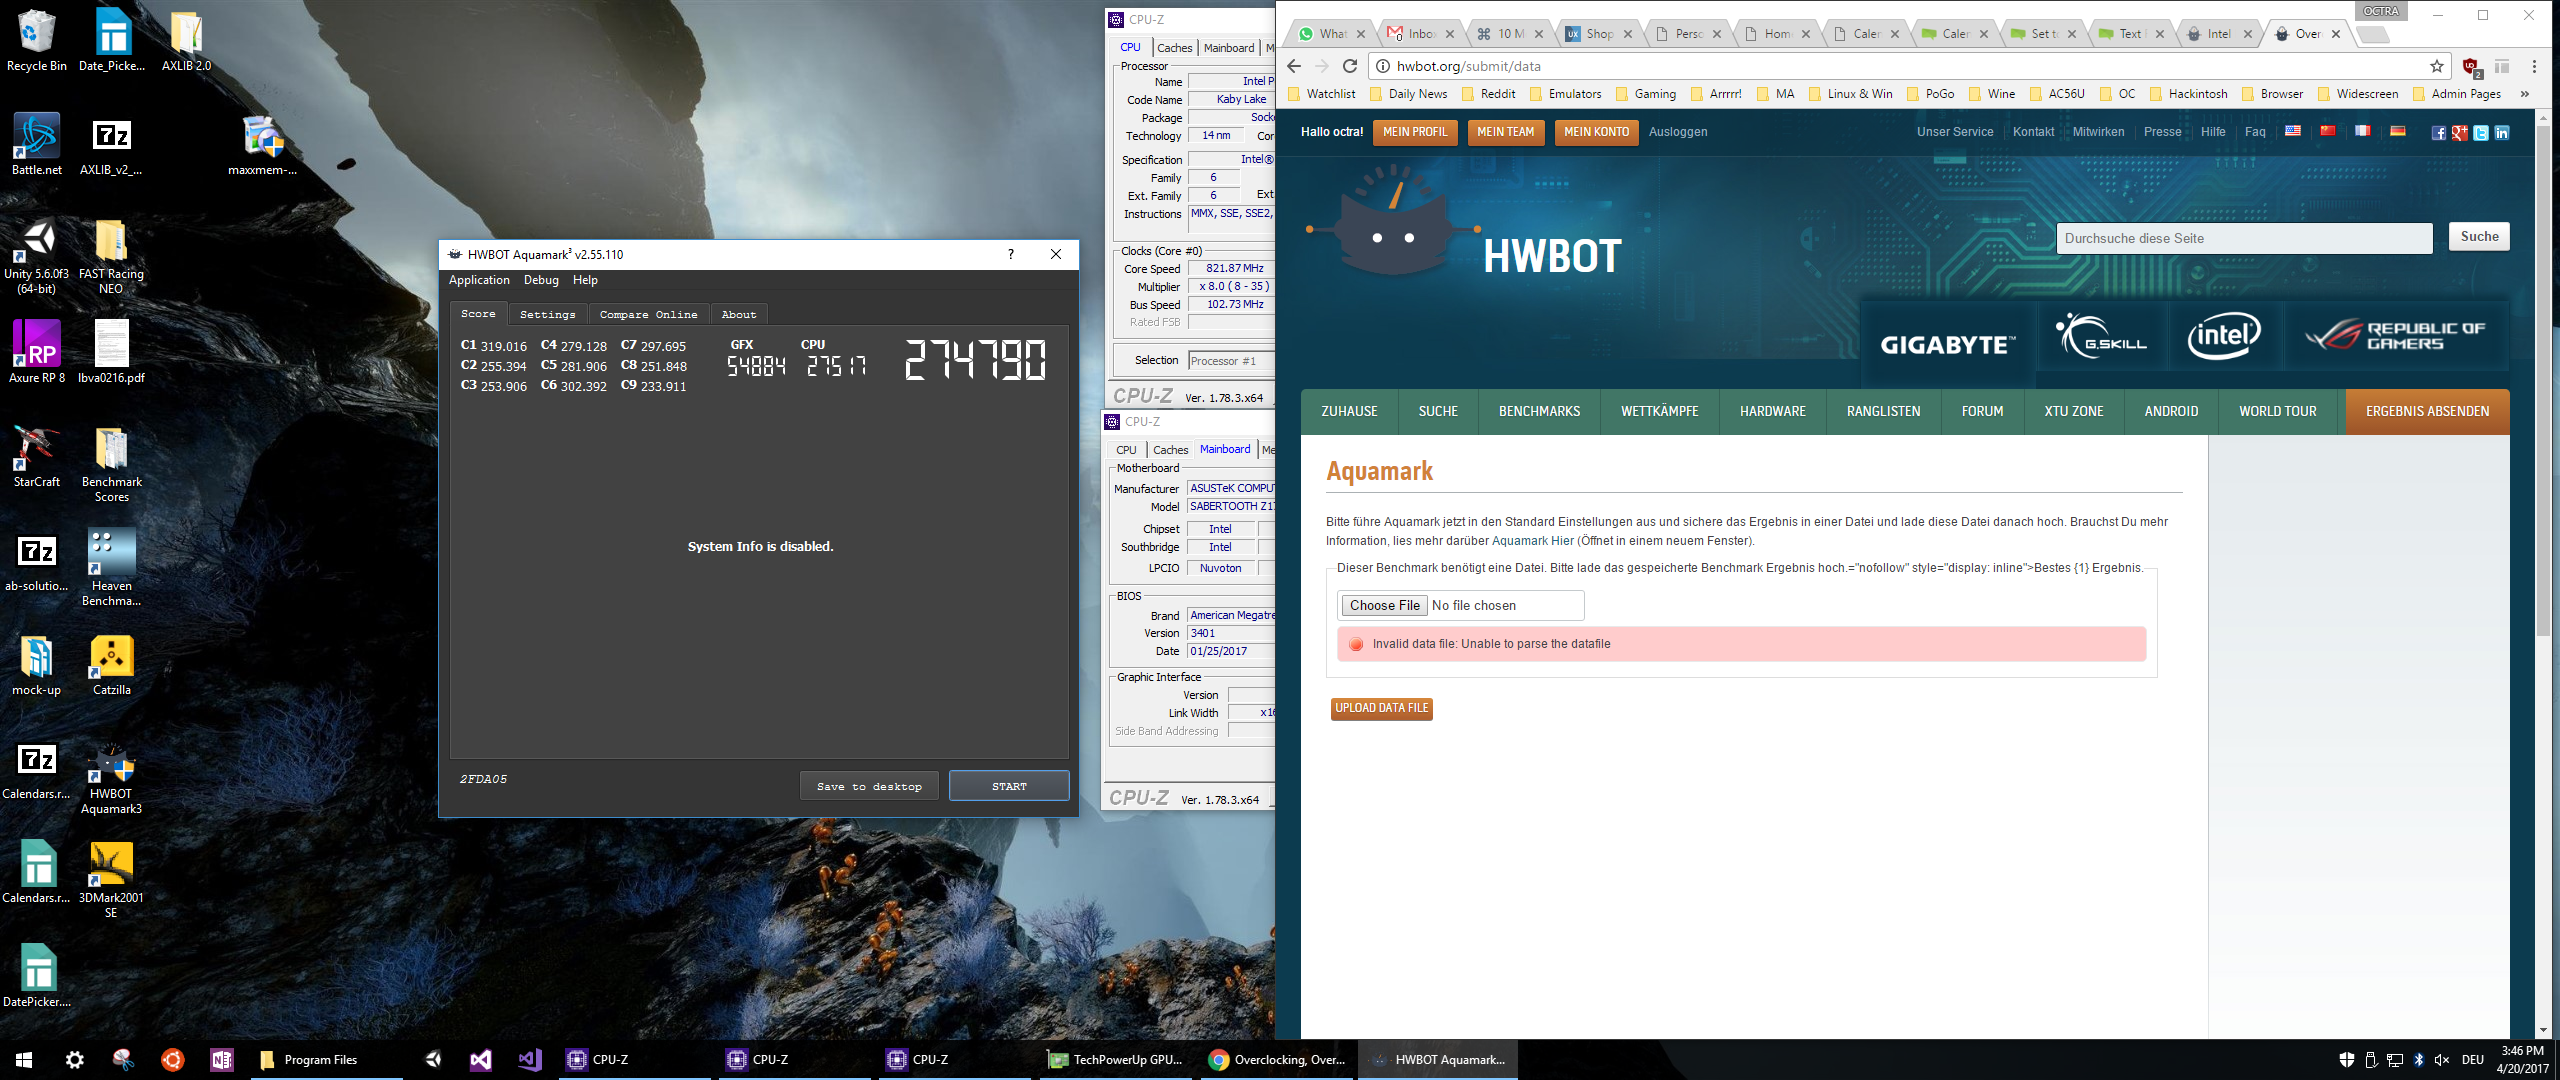
Task: Click the Choose File button
Action: (1384, 605)
